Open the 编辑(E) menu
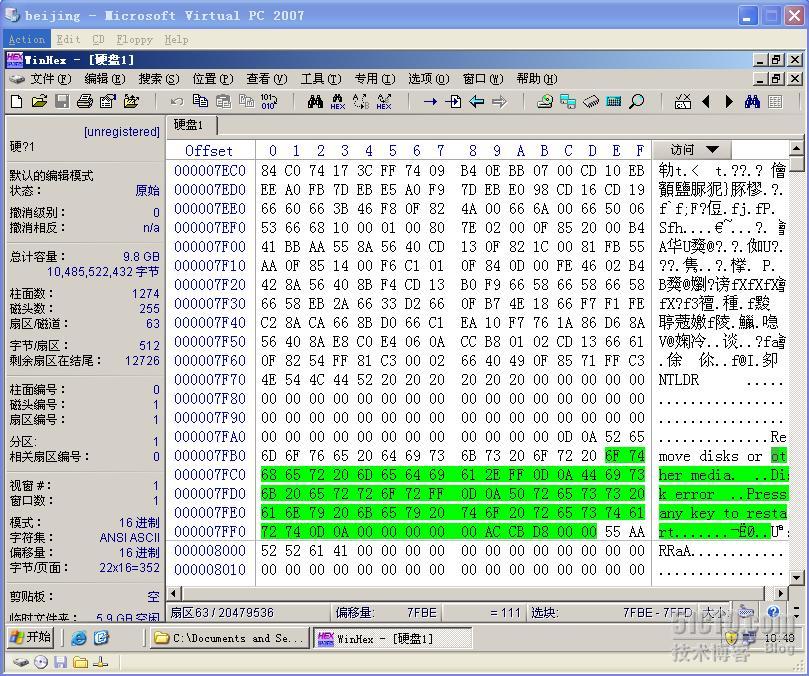The height and width of the screenshot is (676, 809). [x=105, y=79]
